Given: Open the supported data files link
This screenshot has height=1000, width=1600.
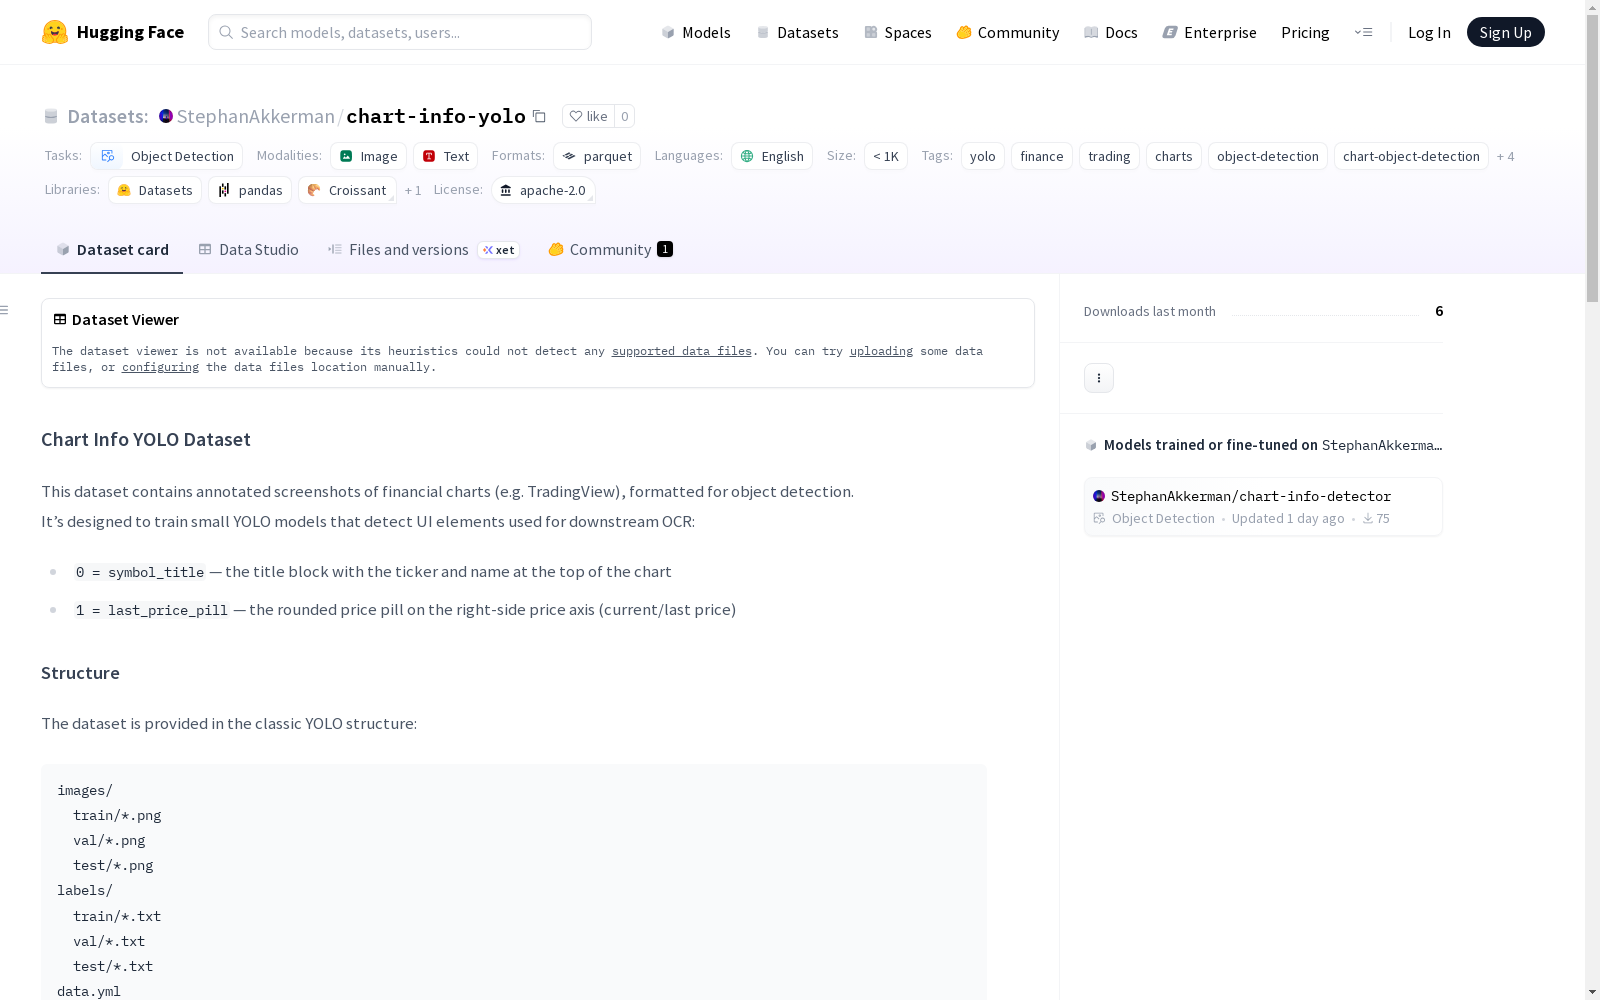Looking at the screenshot, I should [x=681, y=351].
